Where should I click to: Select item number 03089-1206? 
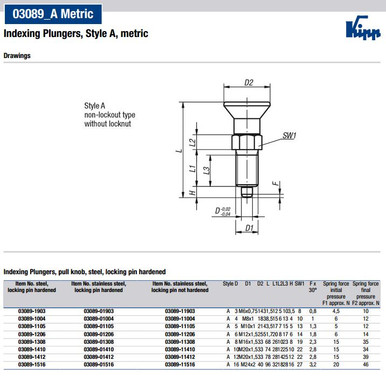pyautogui.click(x=32, y=334)
